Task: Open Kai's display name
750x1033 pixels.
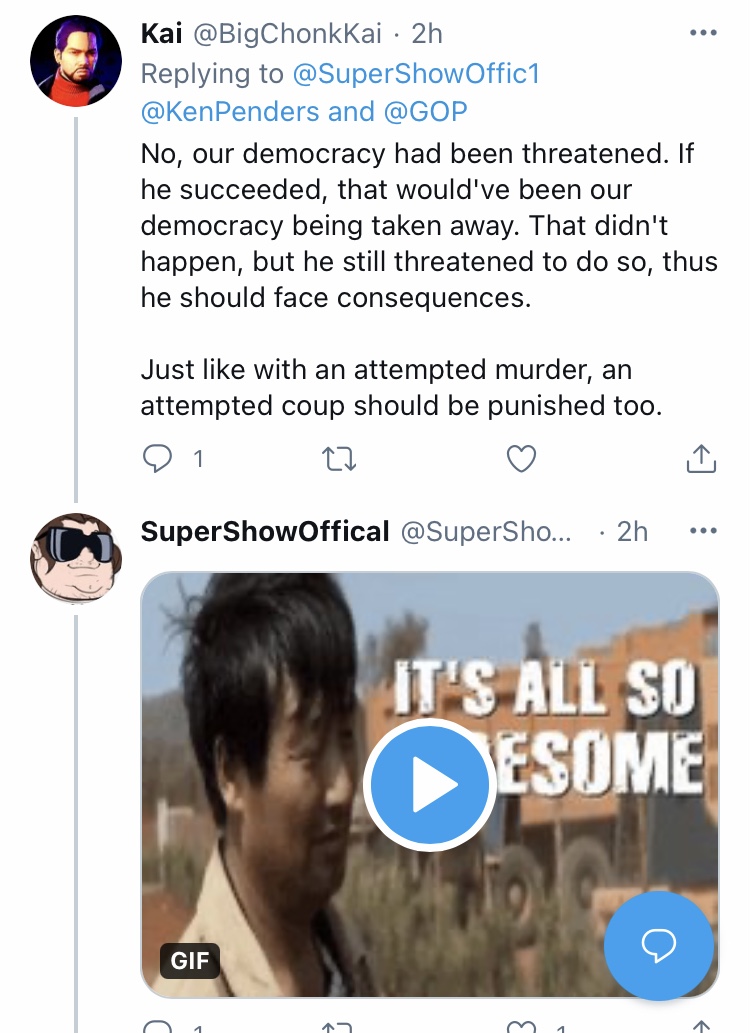Action: [161, 34]
